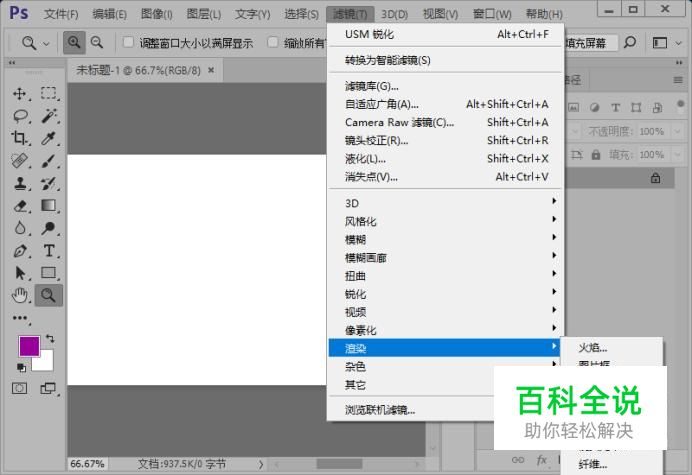Image resolution: width=692 pixels, height=475 pixels.
Task: Open the 文字(Y) menu
Action: [x=252, y=14]
